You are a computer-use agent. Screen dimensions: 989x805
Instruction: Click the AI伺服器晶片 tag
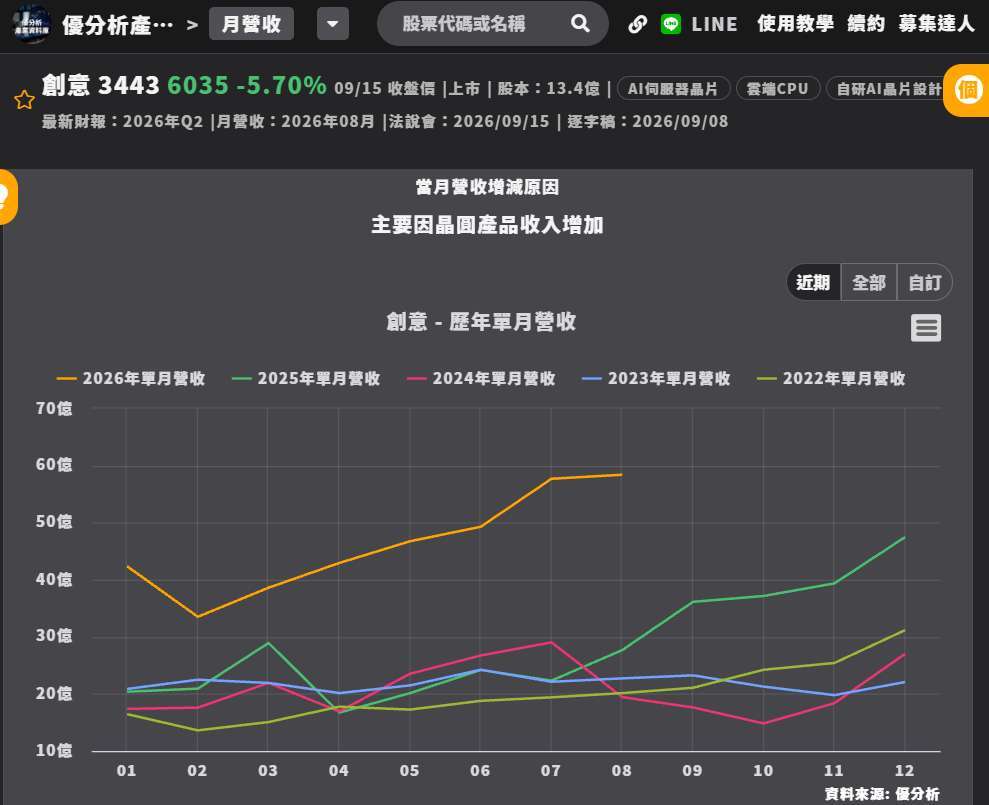(x=673, y=88)
